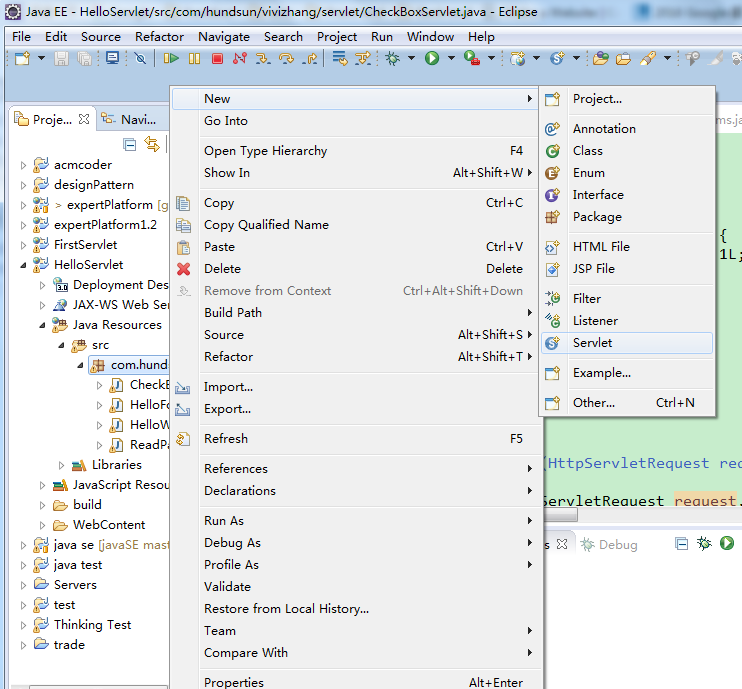Collapse the src folder node
The height and width of the screenshot is (689, 742).
[x=61, y=345]
